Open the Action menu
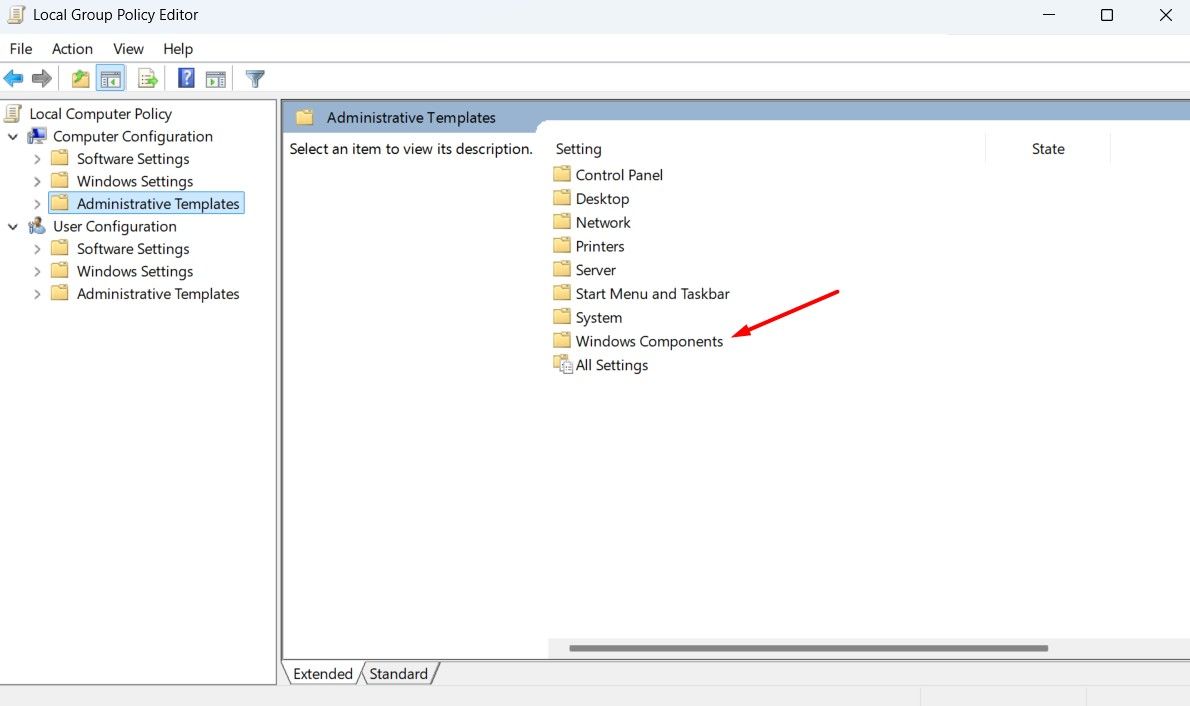Viewport: 1190px width, 706px height. pos(72,49)
